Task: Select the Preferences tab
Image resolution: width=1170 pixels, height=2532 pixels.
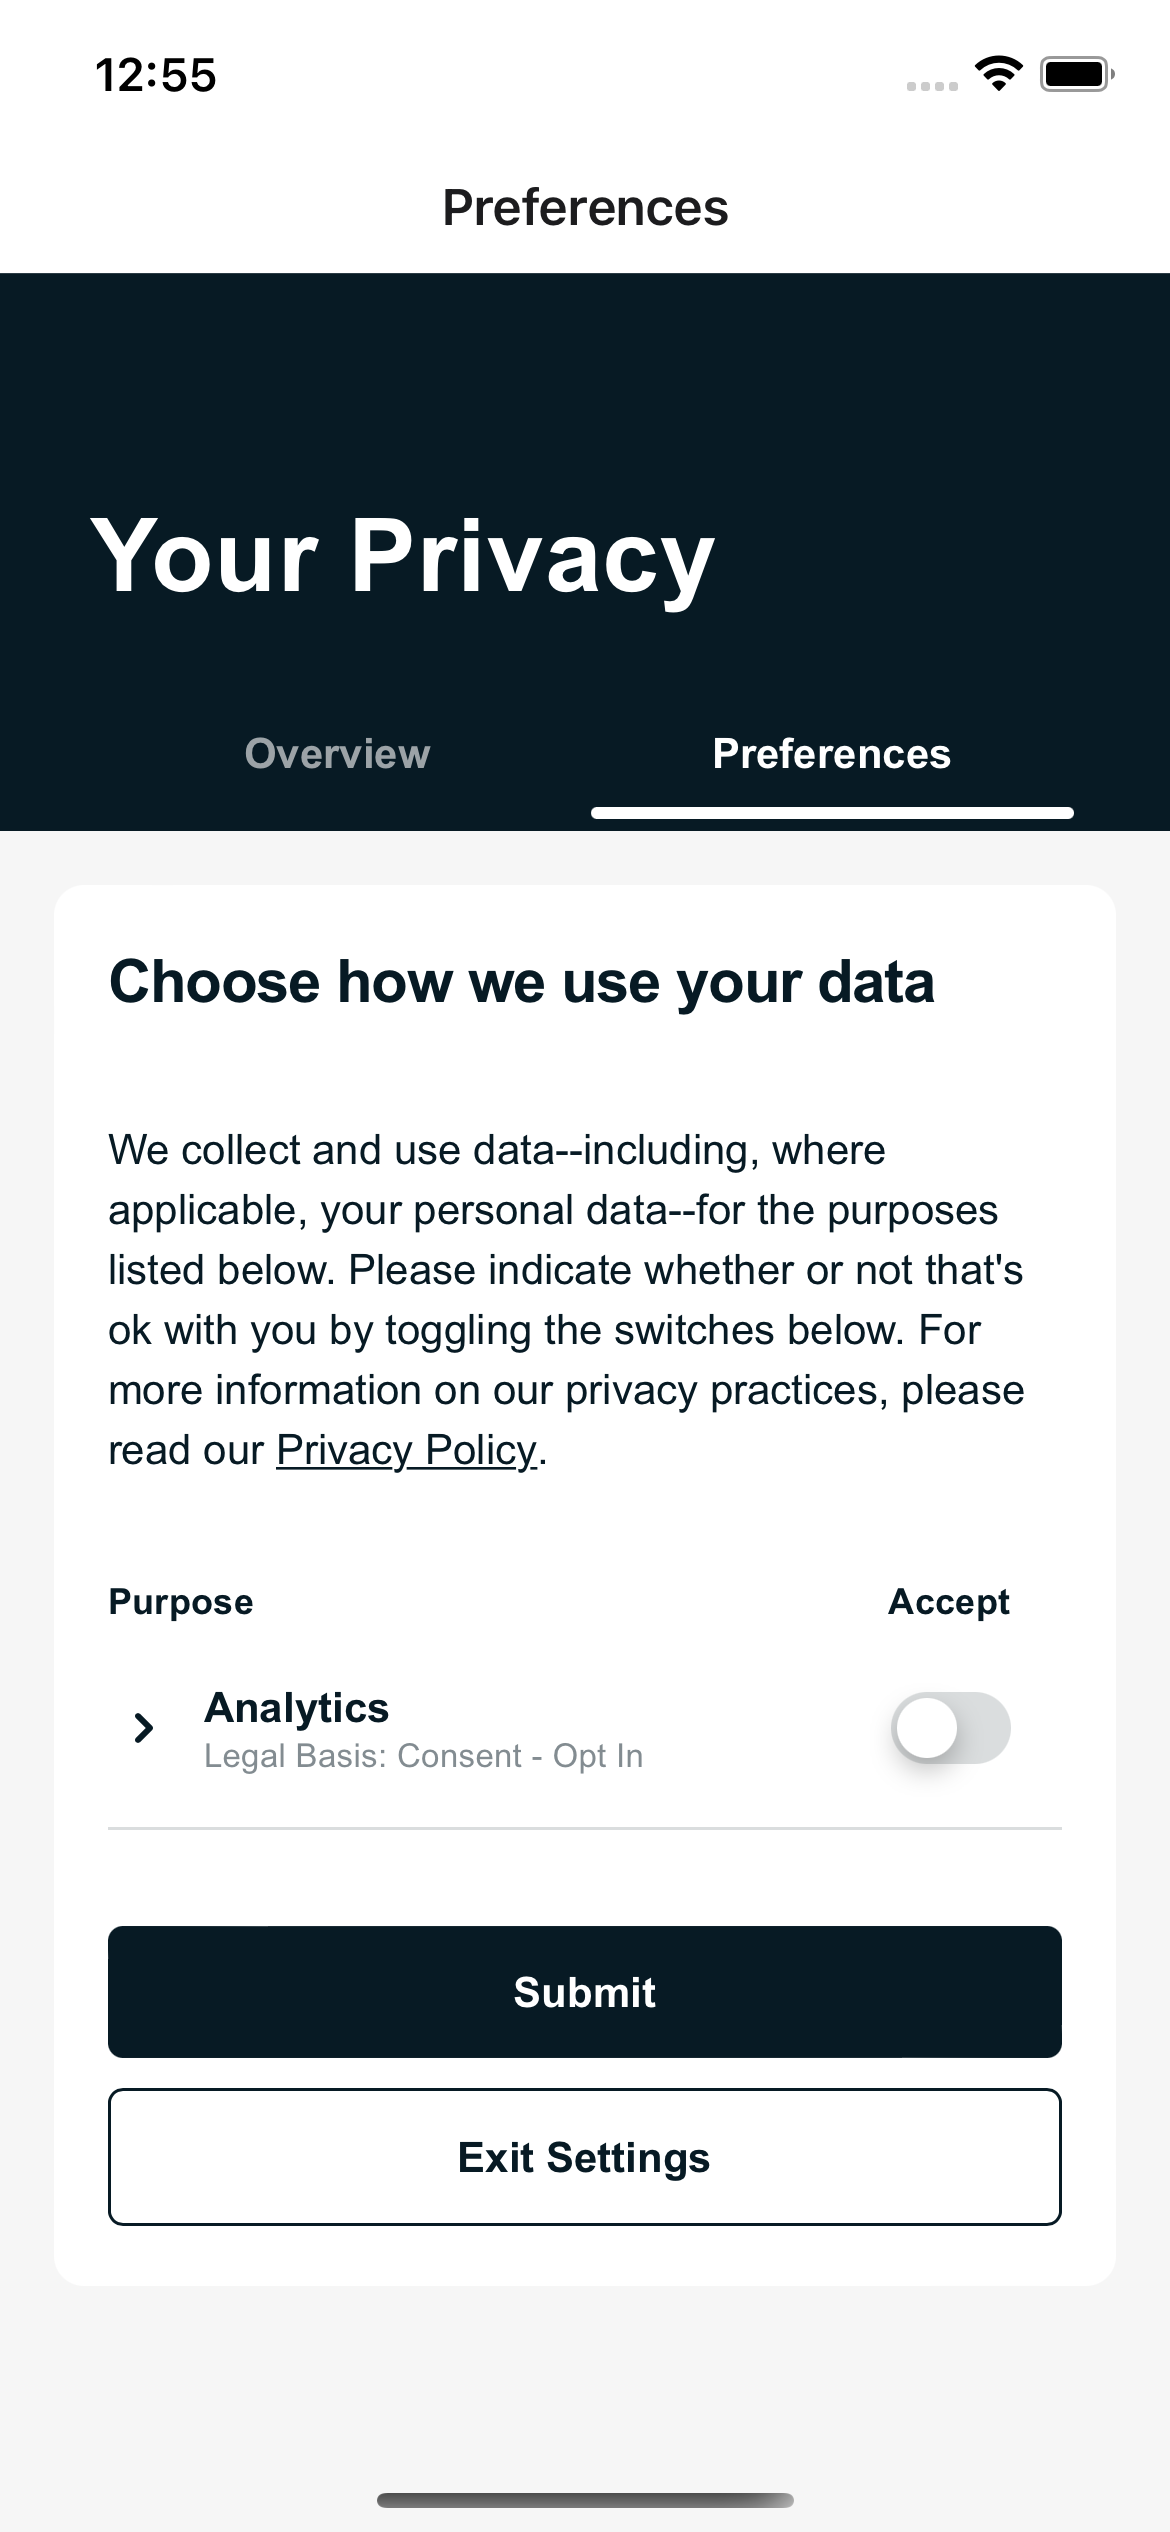Action: click(831, 754)
